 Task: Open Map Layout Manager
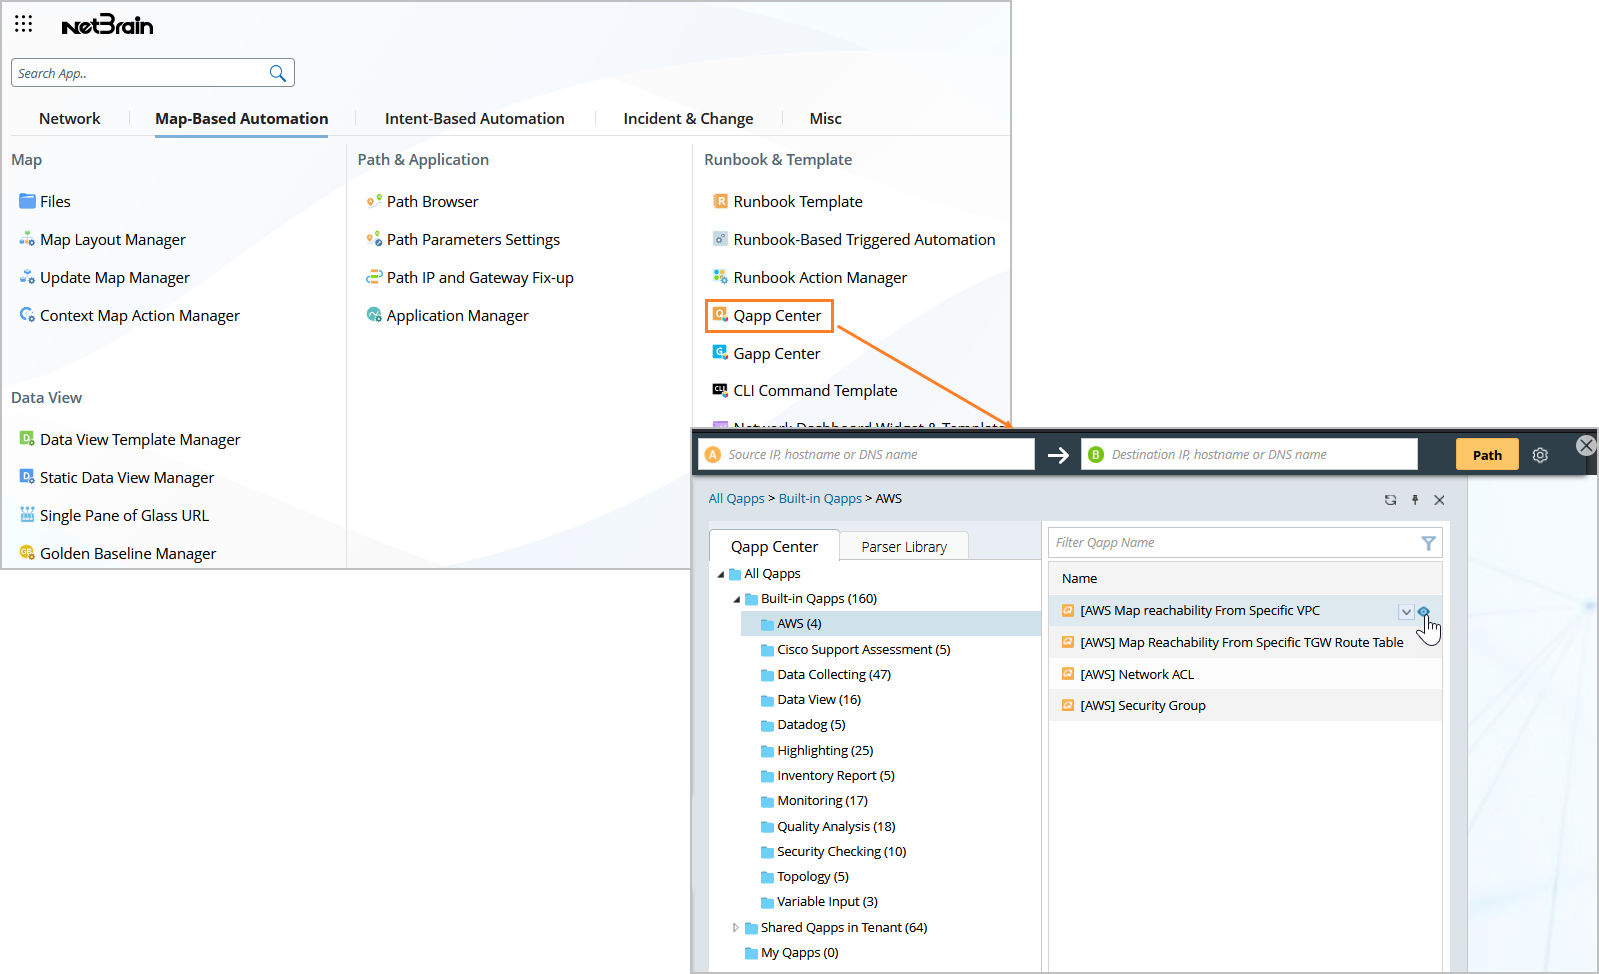(113, 239)
